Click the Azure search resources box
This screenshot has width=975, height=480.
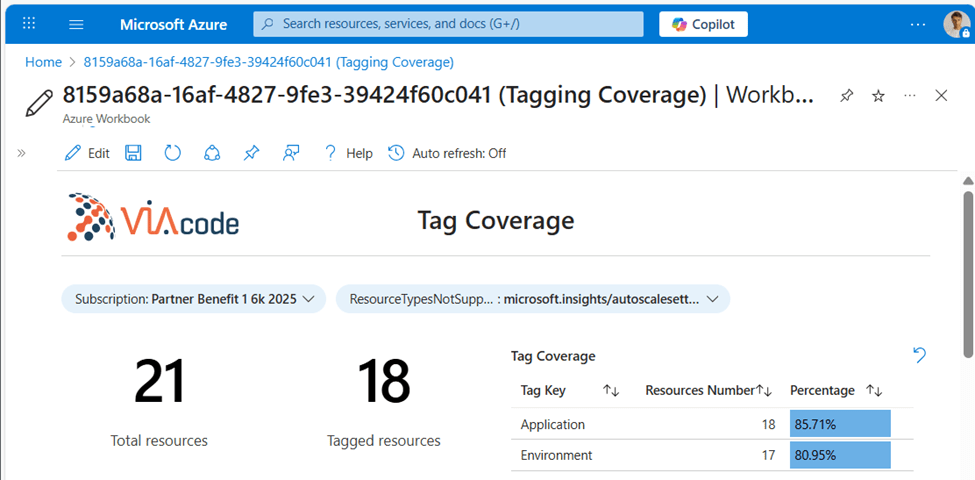(448, 24)
